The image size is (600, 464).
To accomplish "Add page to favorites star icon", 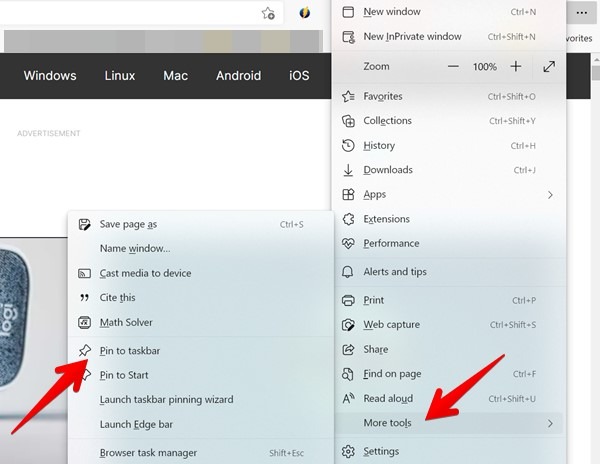I will click(x=268, y=13).
